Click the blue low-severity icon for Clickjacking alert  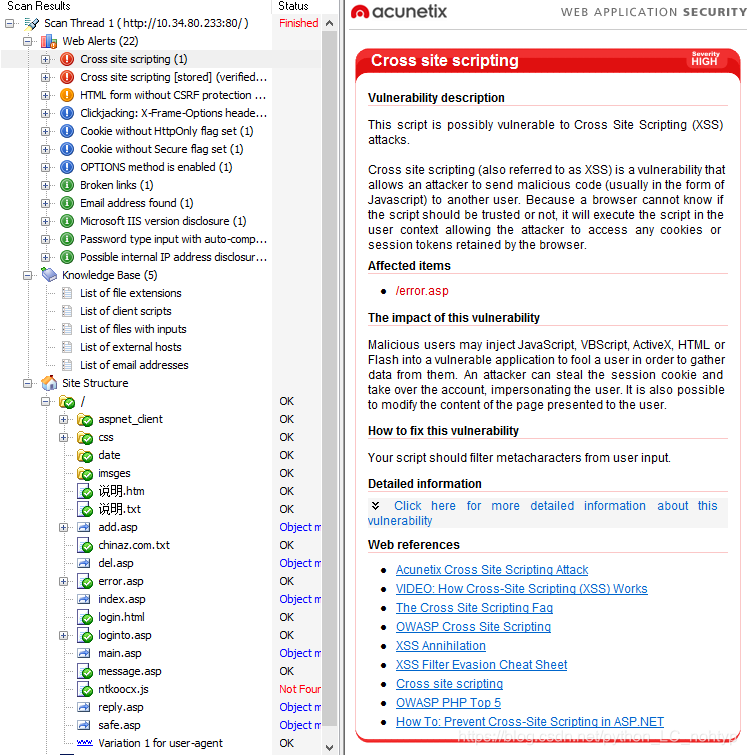tap(67, 113)
